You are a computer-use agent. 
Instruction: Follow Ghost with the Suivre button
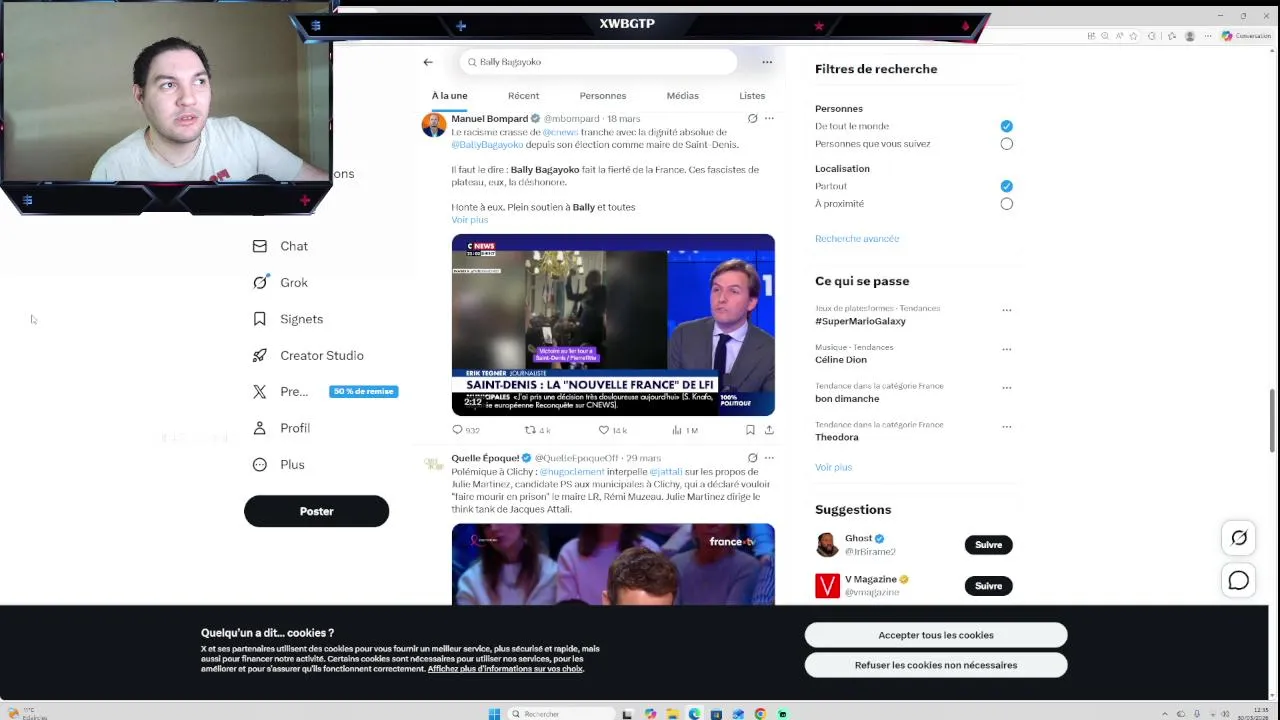pos(988,545)
